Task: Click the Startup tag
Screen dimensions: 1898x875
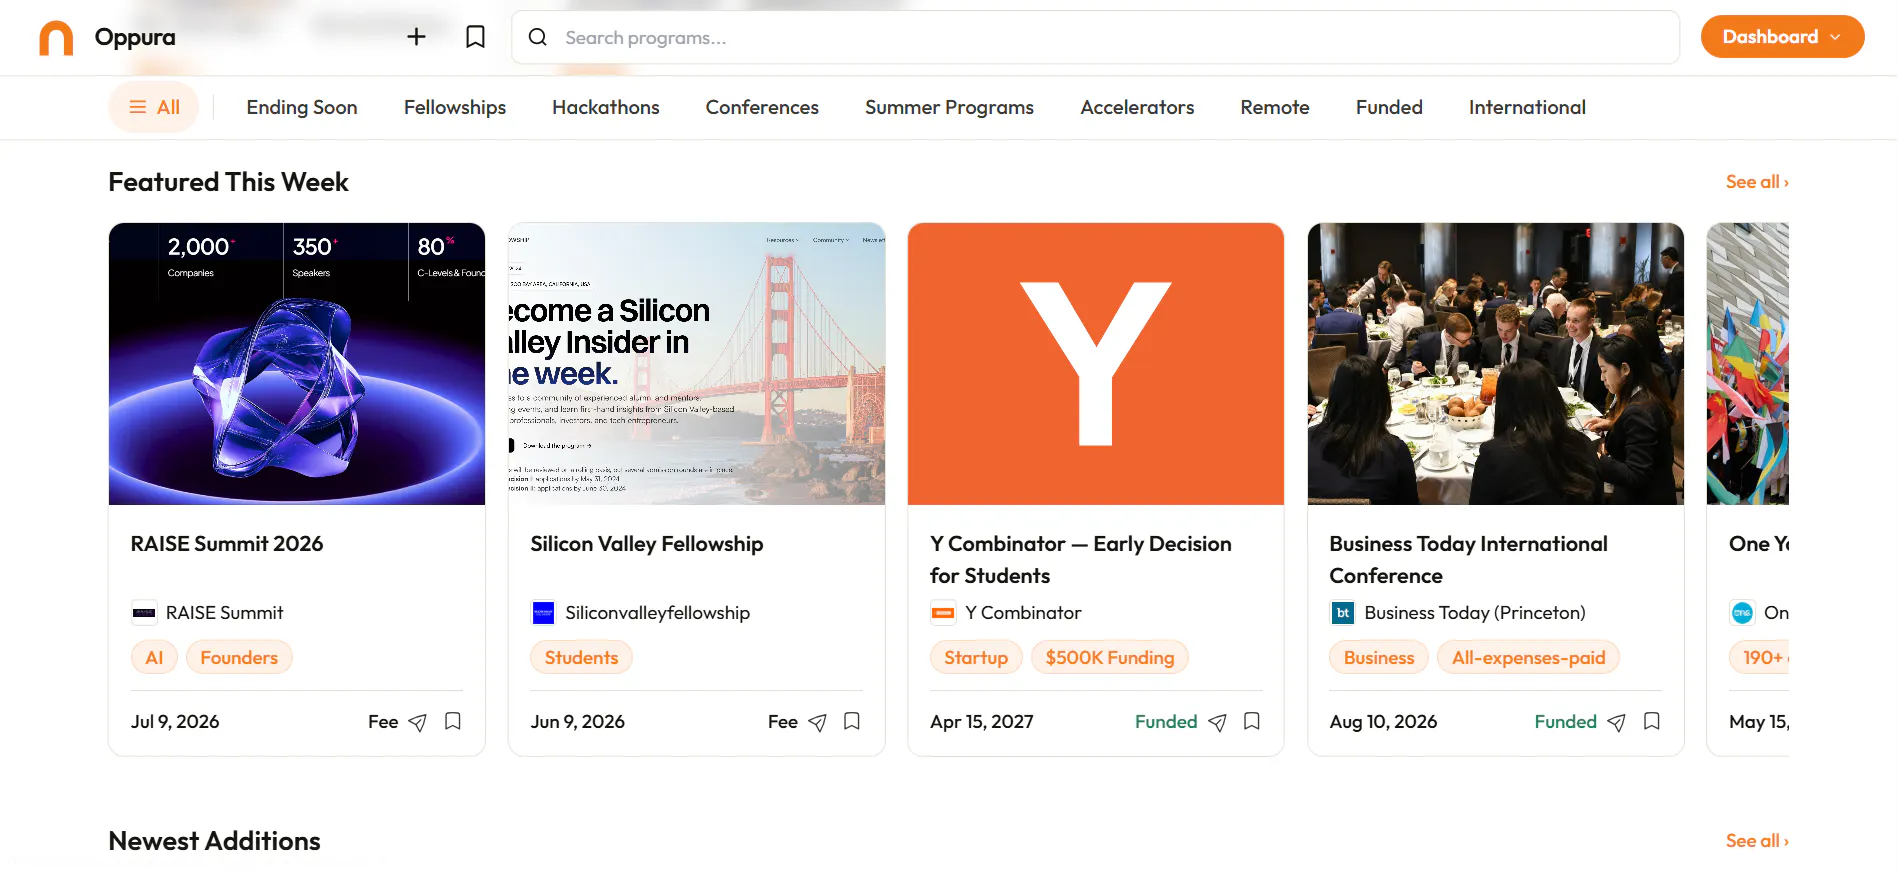Action: [x=976, y=657]
